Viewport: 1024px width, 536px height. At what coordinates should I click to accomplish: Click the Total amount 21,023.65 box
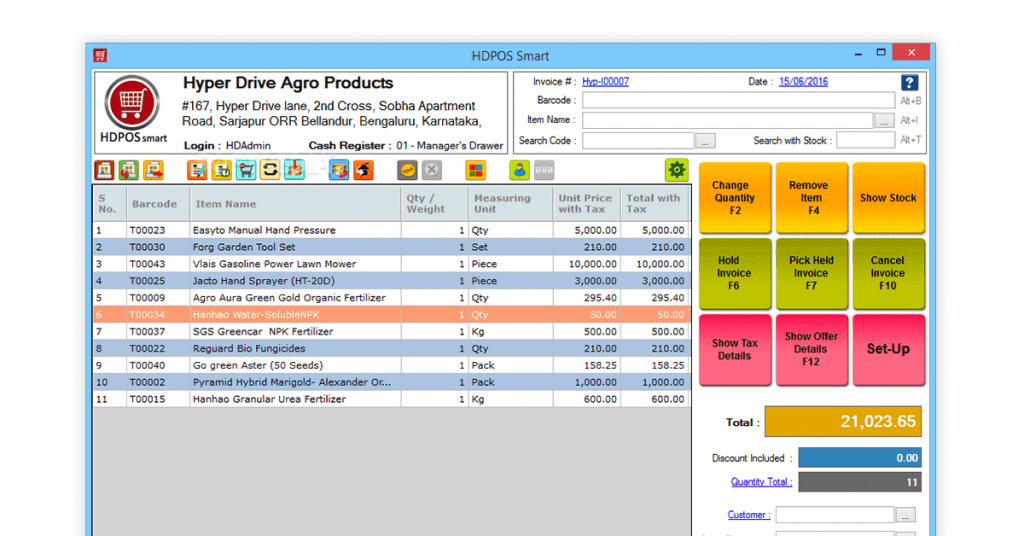tap(843, 422)
